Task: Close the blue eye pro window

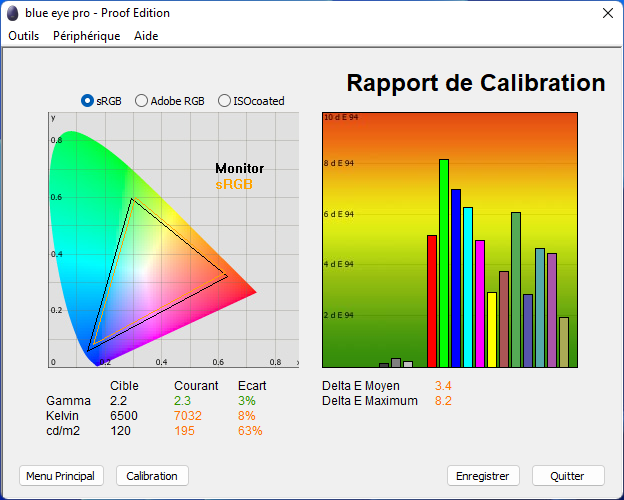Action: point(606,13)
